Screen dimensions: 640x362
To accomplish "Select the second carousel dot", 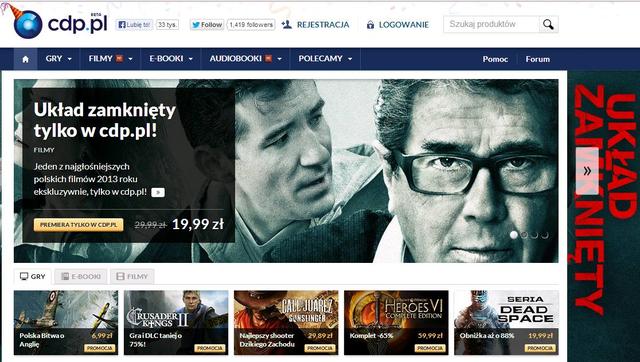I will tap(524, 235).
